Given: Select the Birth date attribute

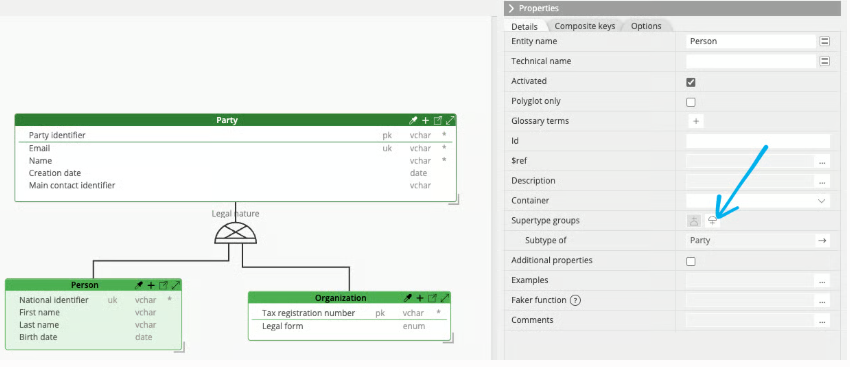Looking at the screenshot, I should coord(38,337).
